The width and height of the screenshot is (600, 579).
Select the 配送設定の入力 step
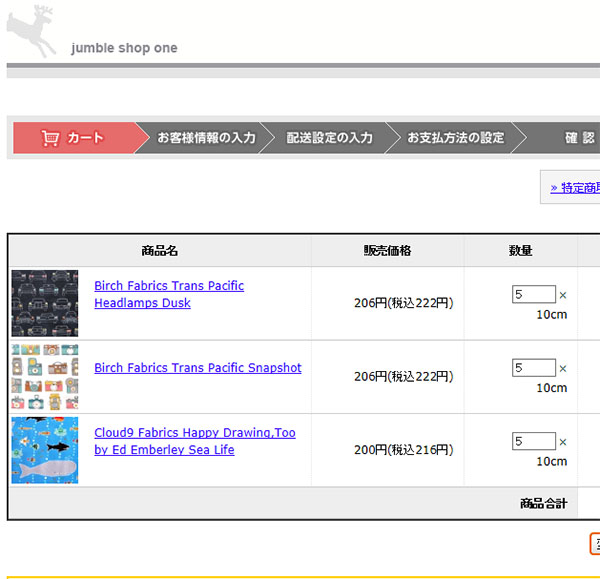[329, 138]
